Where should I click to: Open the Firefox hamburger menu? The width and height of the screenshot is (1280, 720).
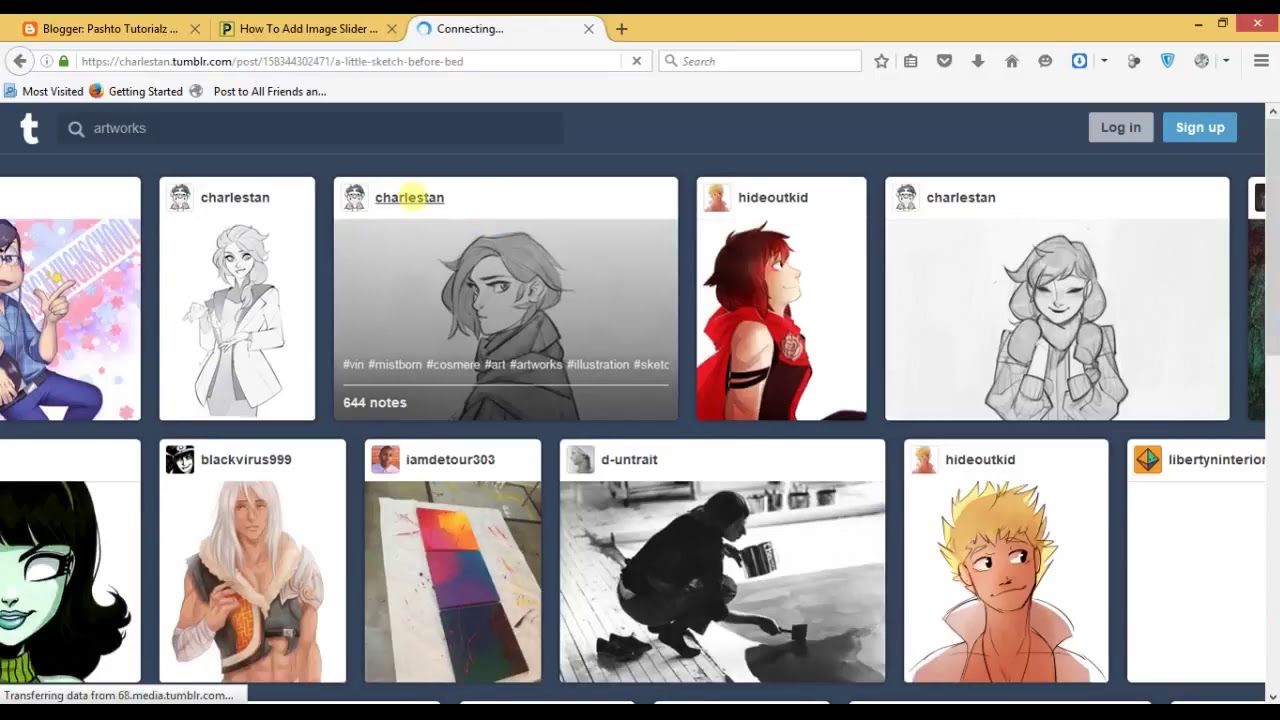coord(1261,61)
